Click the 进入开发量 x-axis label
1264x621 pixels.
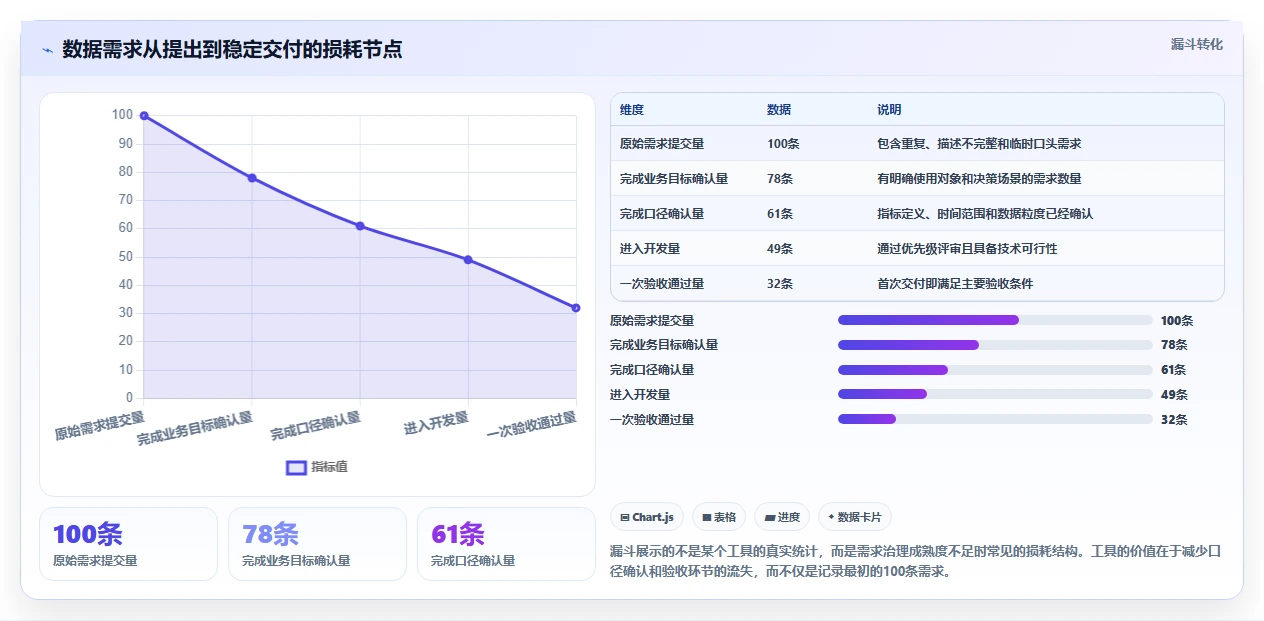pyautogui.click(x=436, y=423)
